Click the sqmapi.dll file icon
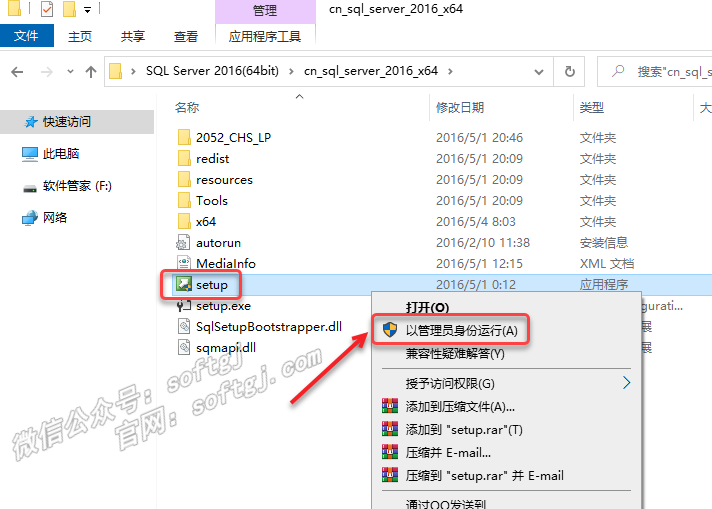 point(183,347)
